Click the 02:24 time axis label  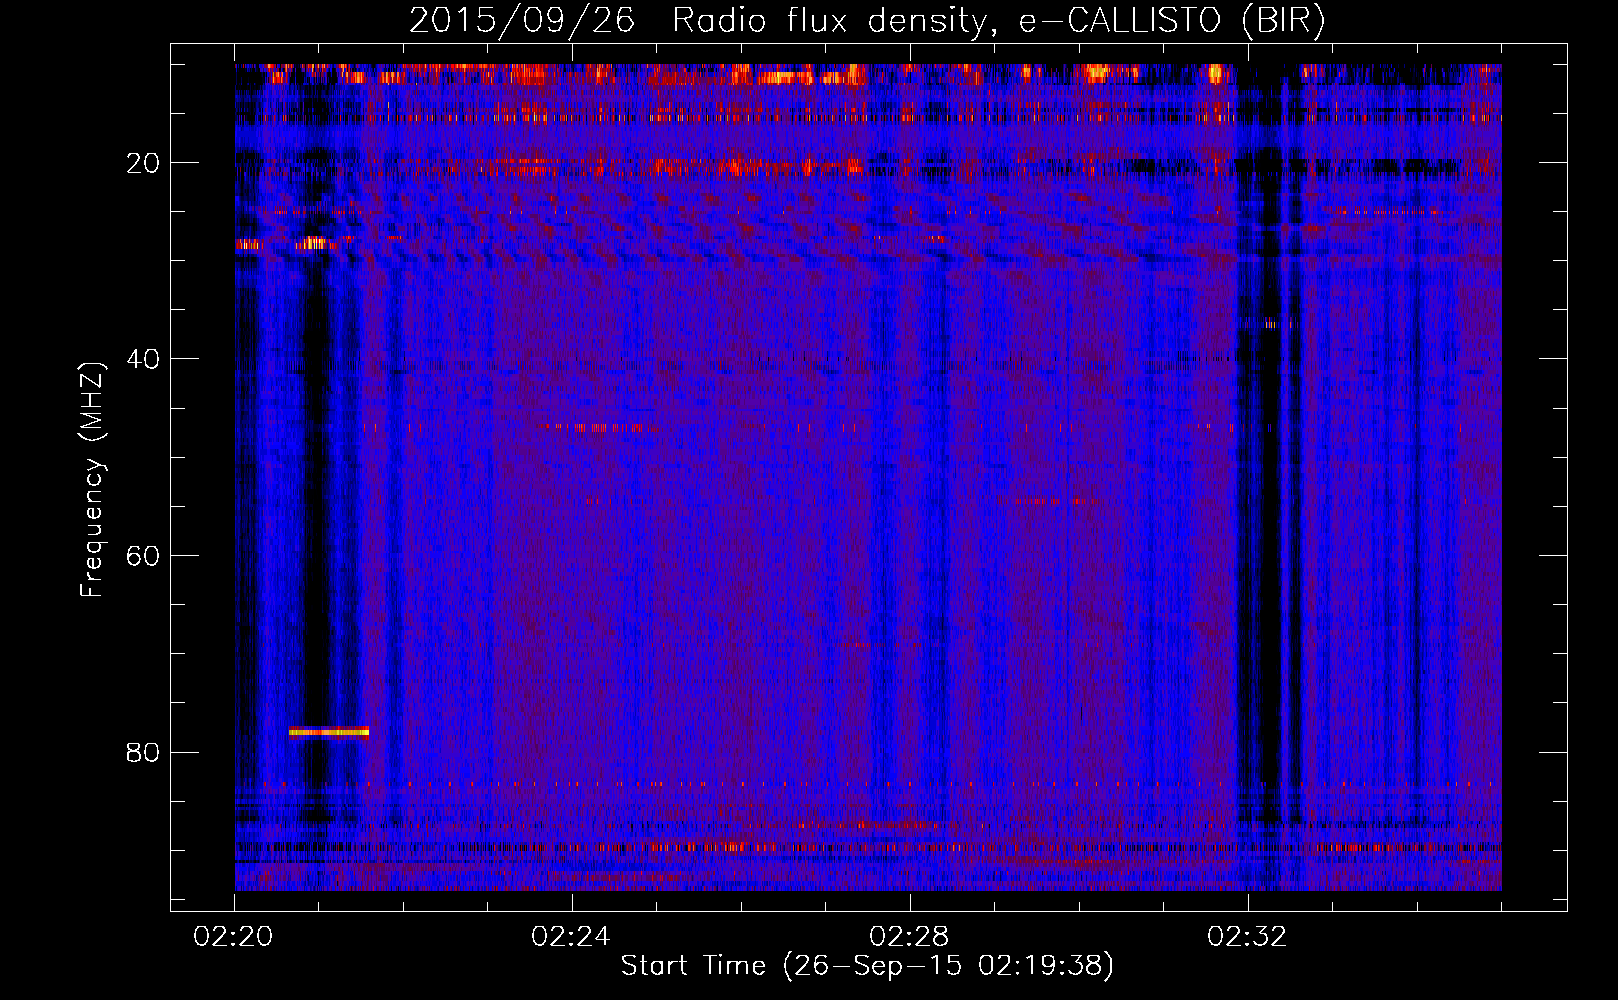coord(571,937)
